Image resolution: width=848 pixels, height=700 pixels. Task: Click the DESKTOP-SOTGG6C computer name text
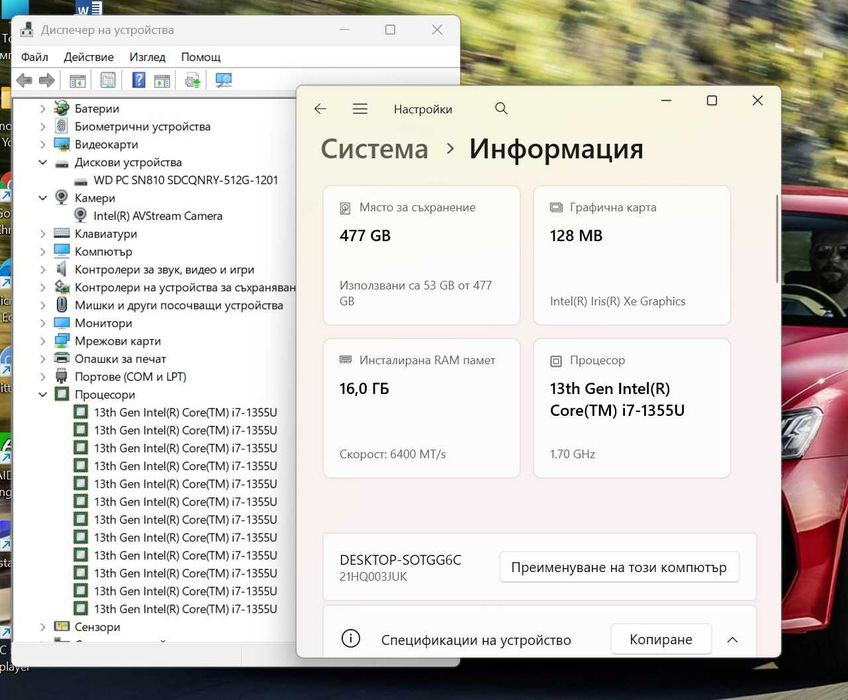(400, 559)
